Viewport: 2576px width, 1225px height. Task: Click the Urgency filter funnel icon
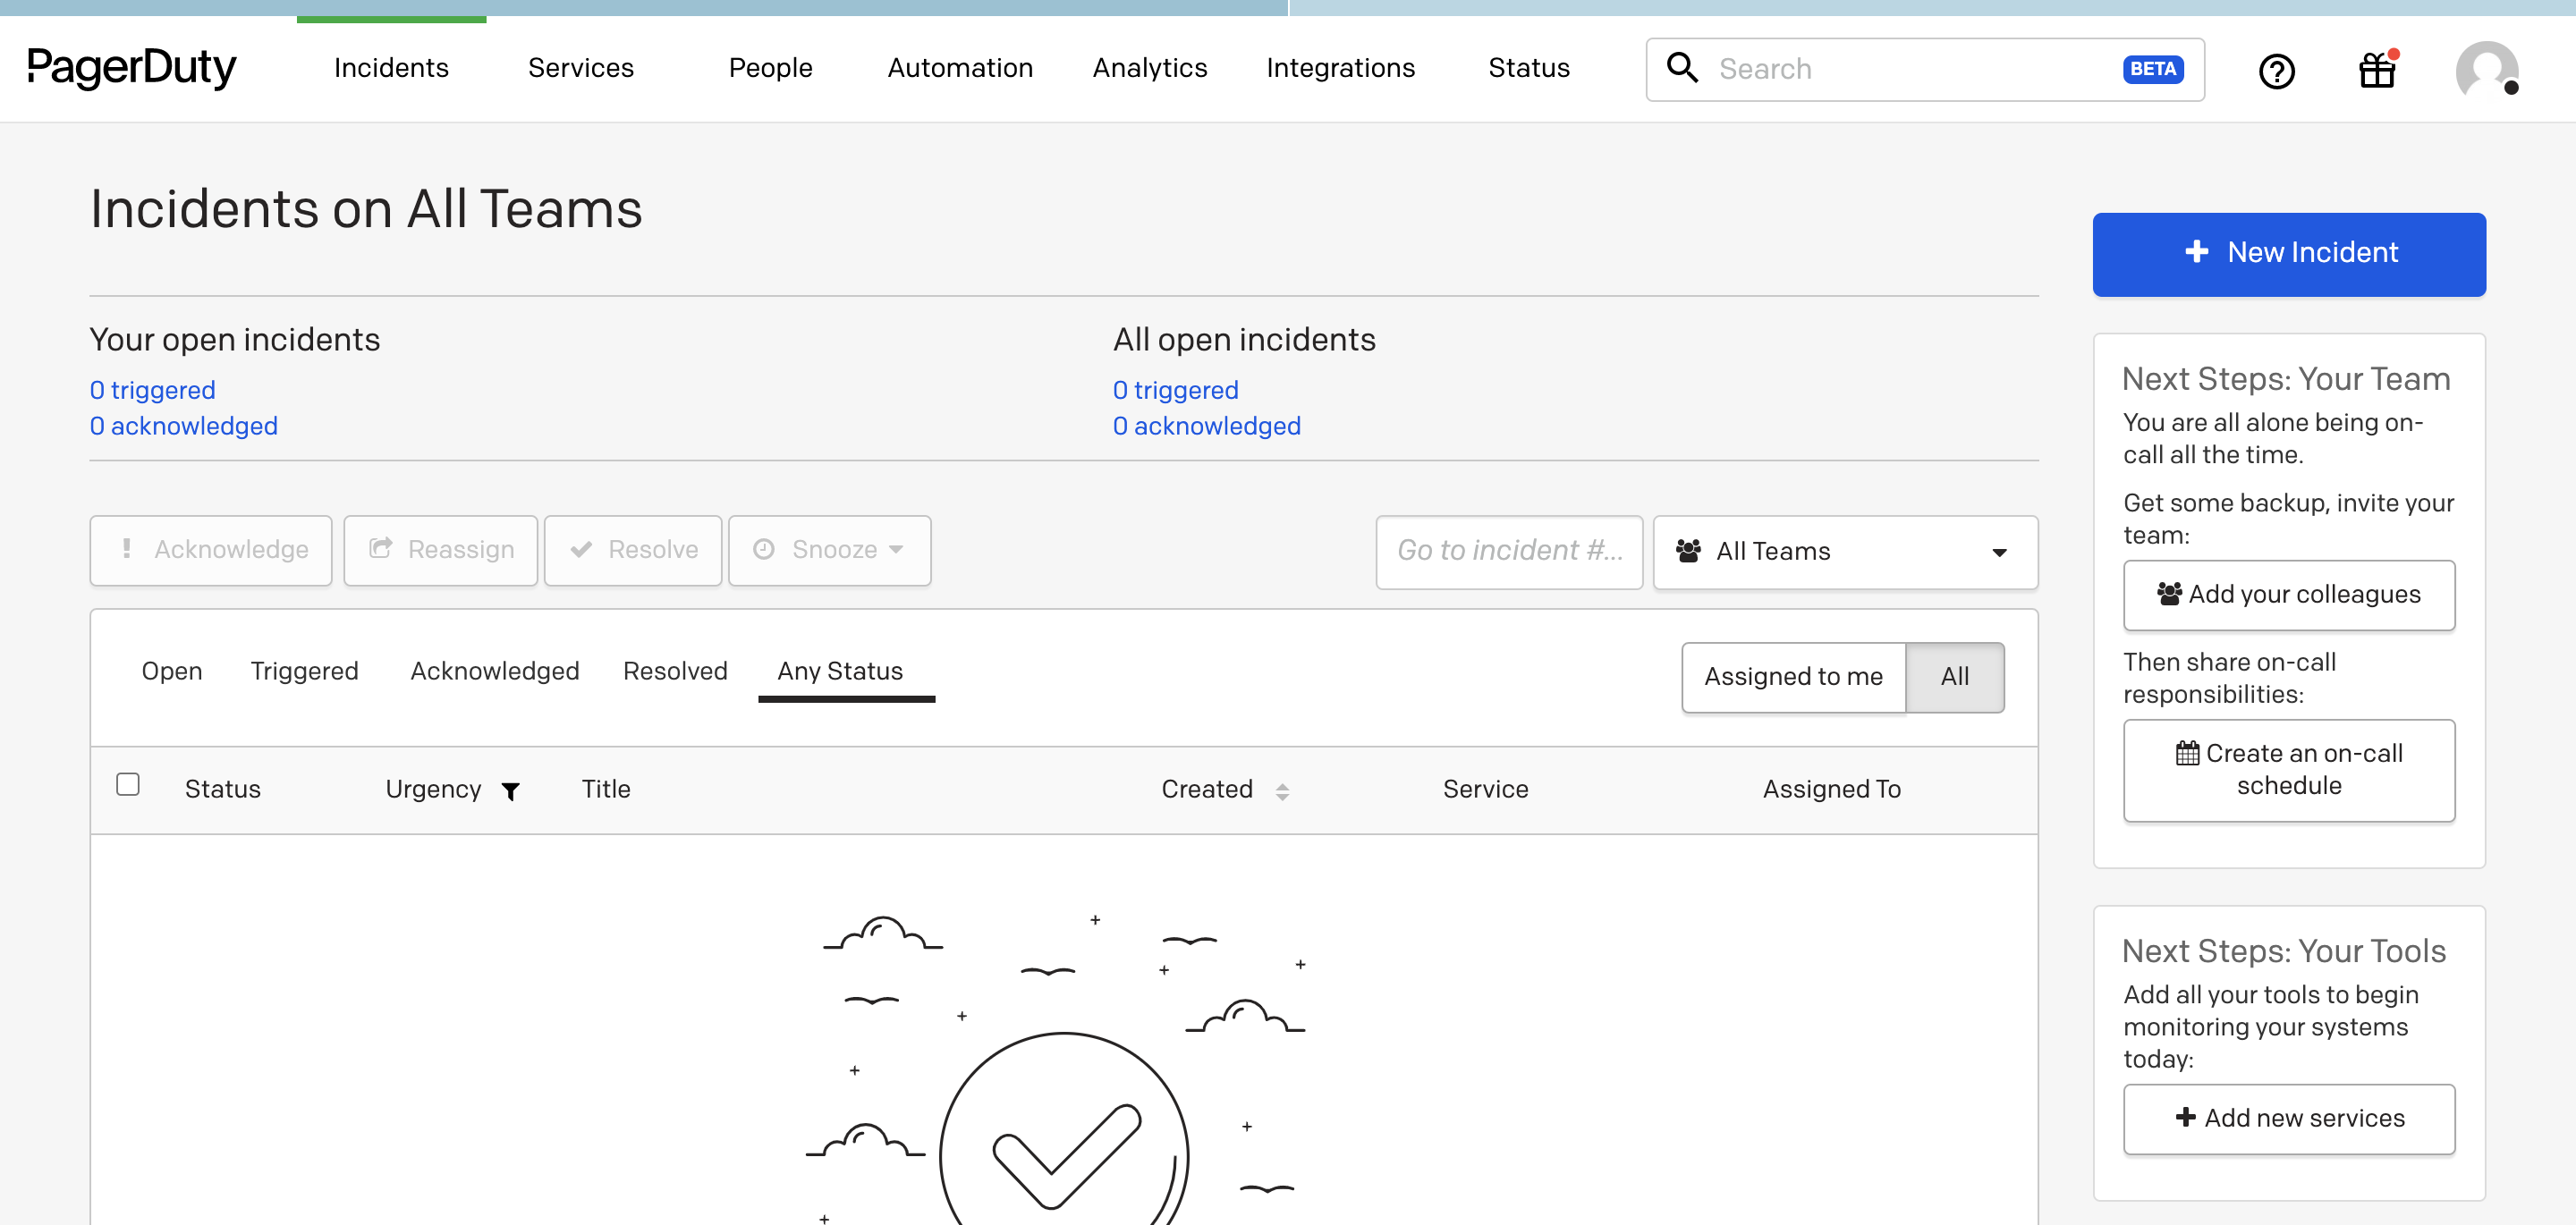510,791
